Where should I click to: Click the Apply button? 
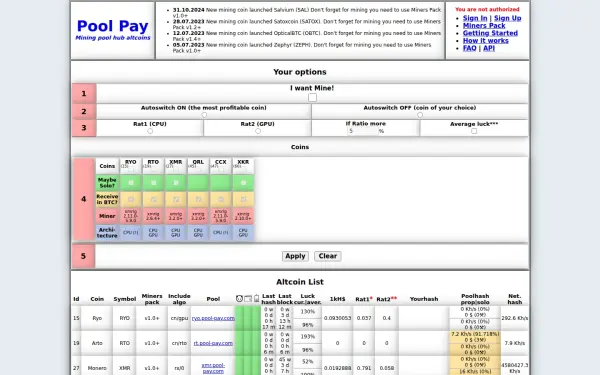(295, 256)
